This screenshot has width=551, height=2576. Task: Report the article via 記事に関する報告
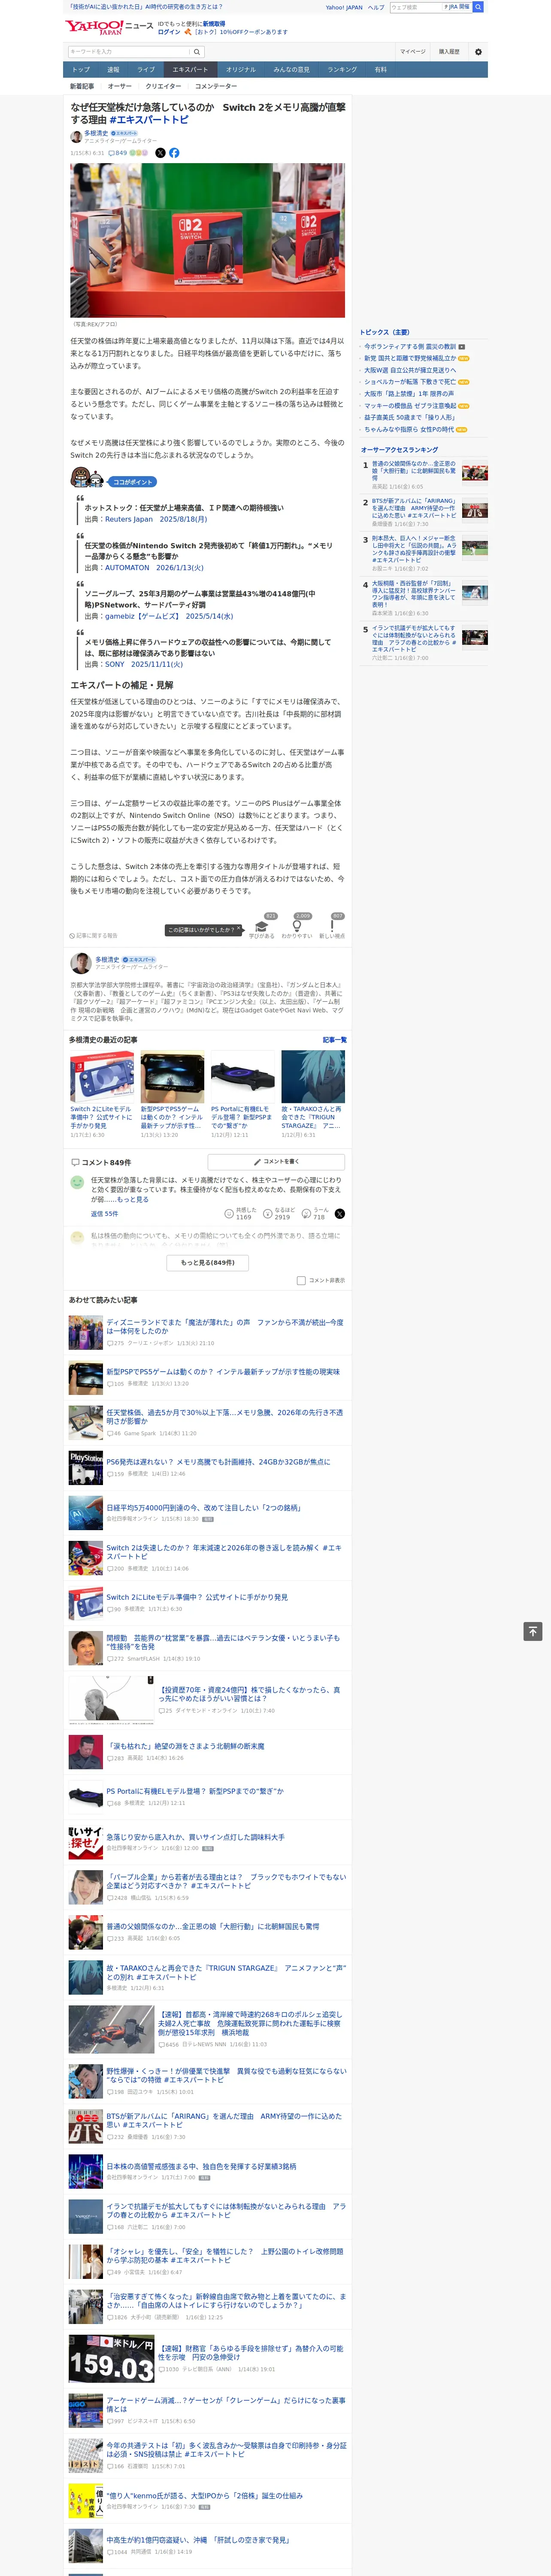point(94,936)
